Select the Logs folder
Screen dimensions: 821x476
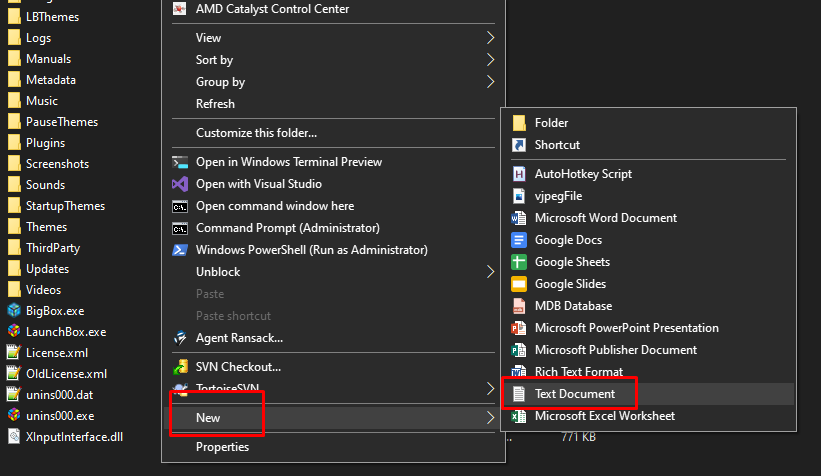[29, 38]
